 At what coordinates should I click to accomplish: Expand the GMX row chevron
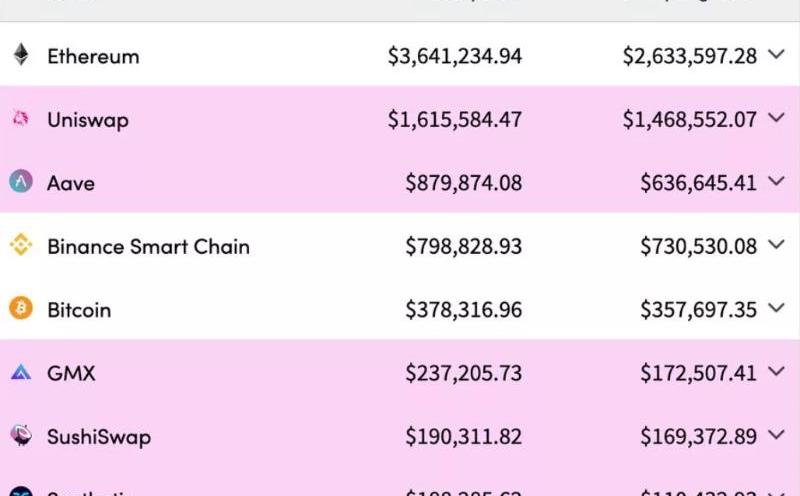pyautogui.click(x=777, y=373)
